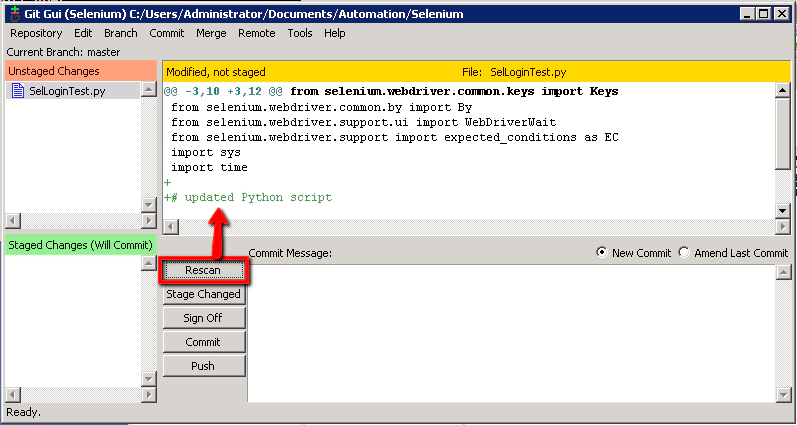Click the diff pane vertical scrollbar thumb
Screen dimensions: 797x425
(783, 134)
